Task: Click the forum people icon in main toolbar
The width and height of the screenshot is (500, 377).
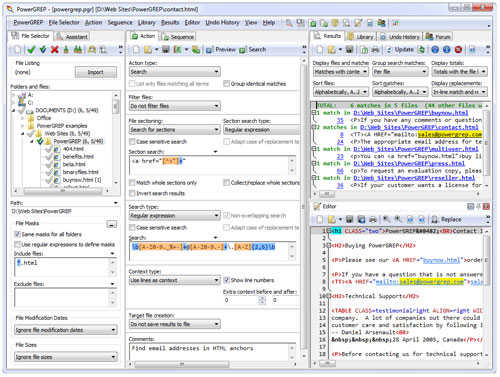Action: [382, 23]
